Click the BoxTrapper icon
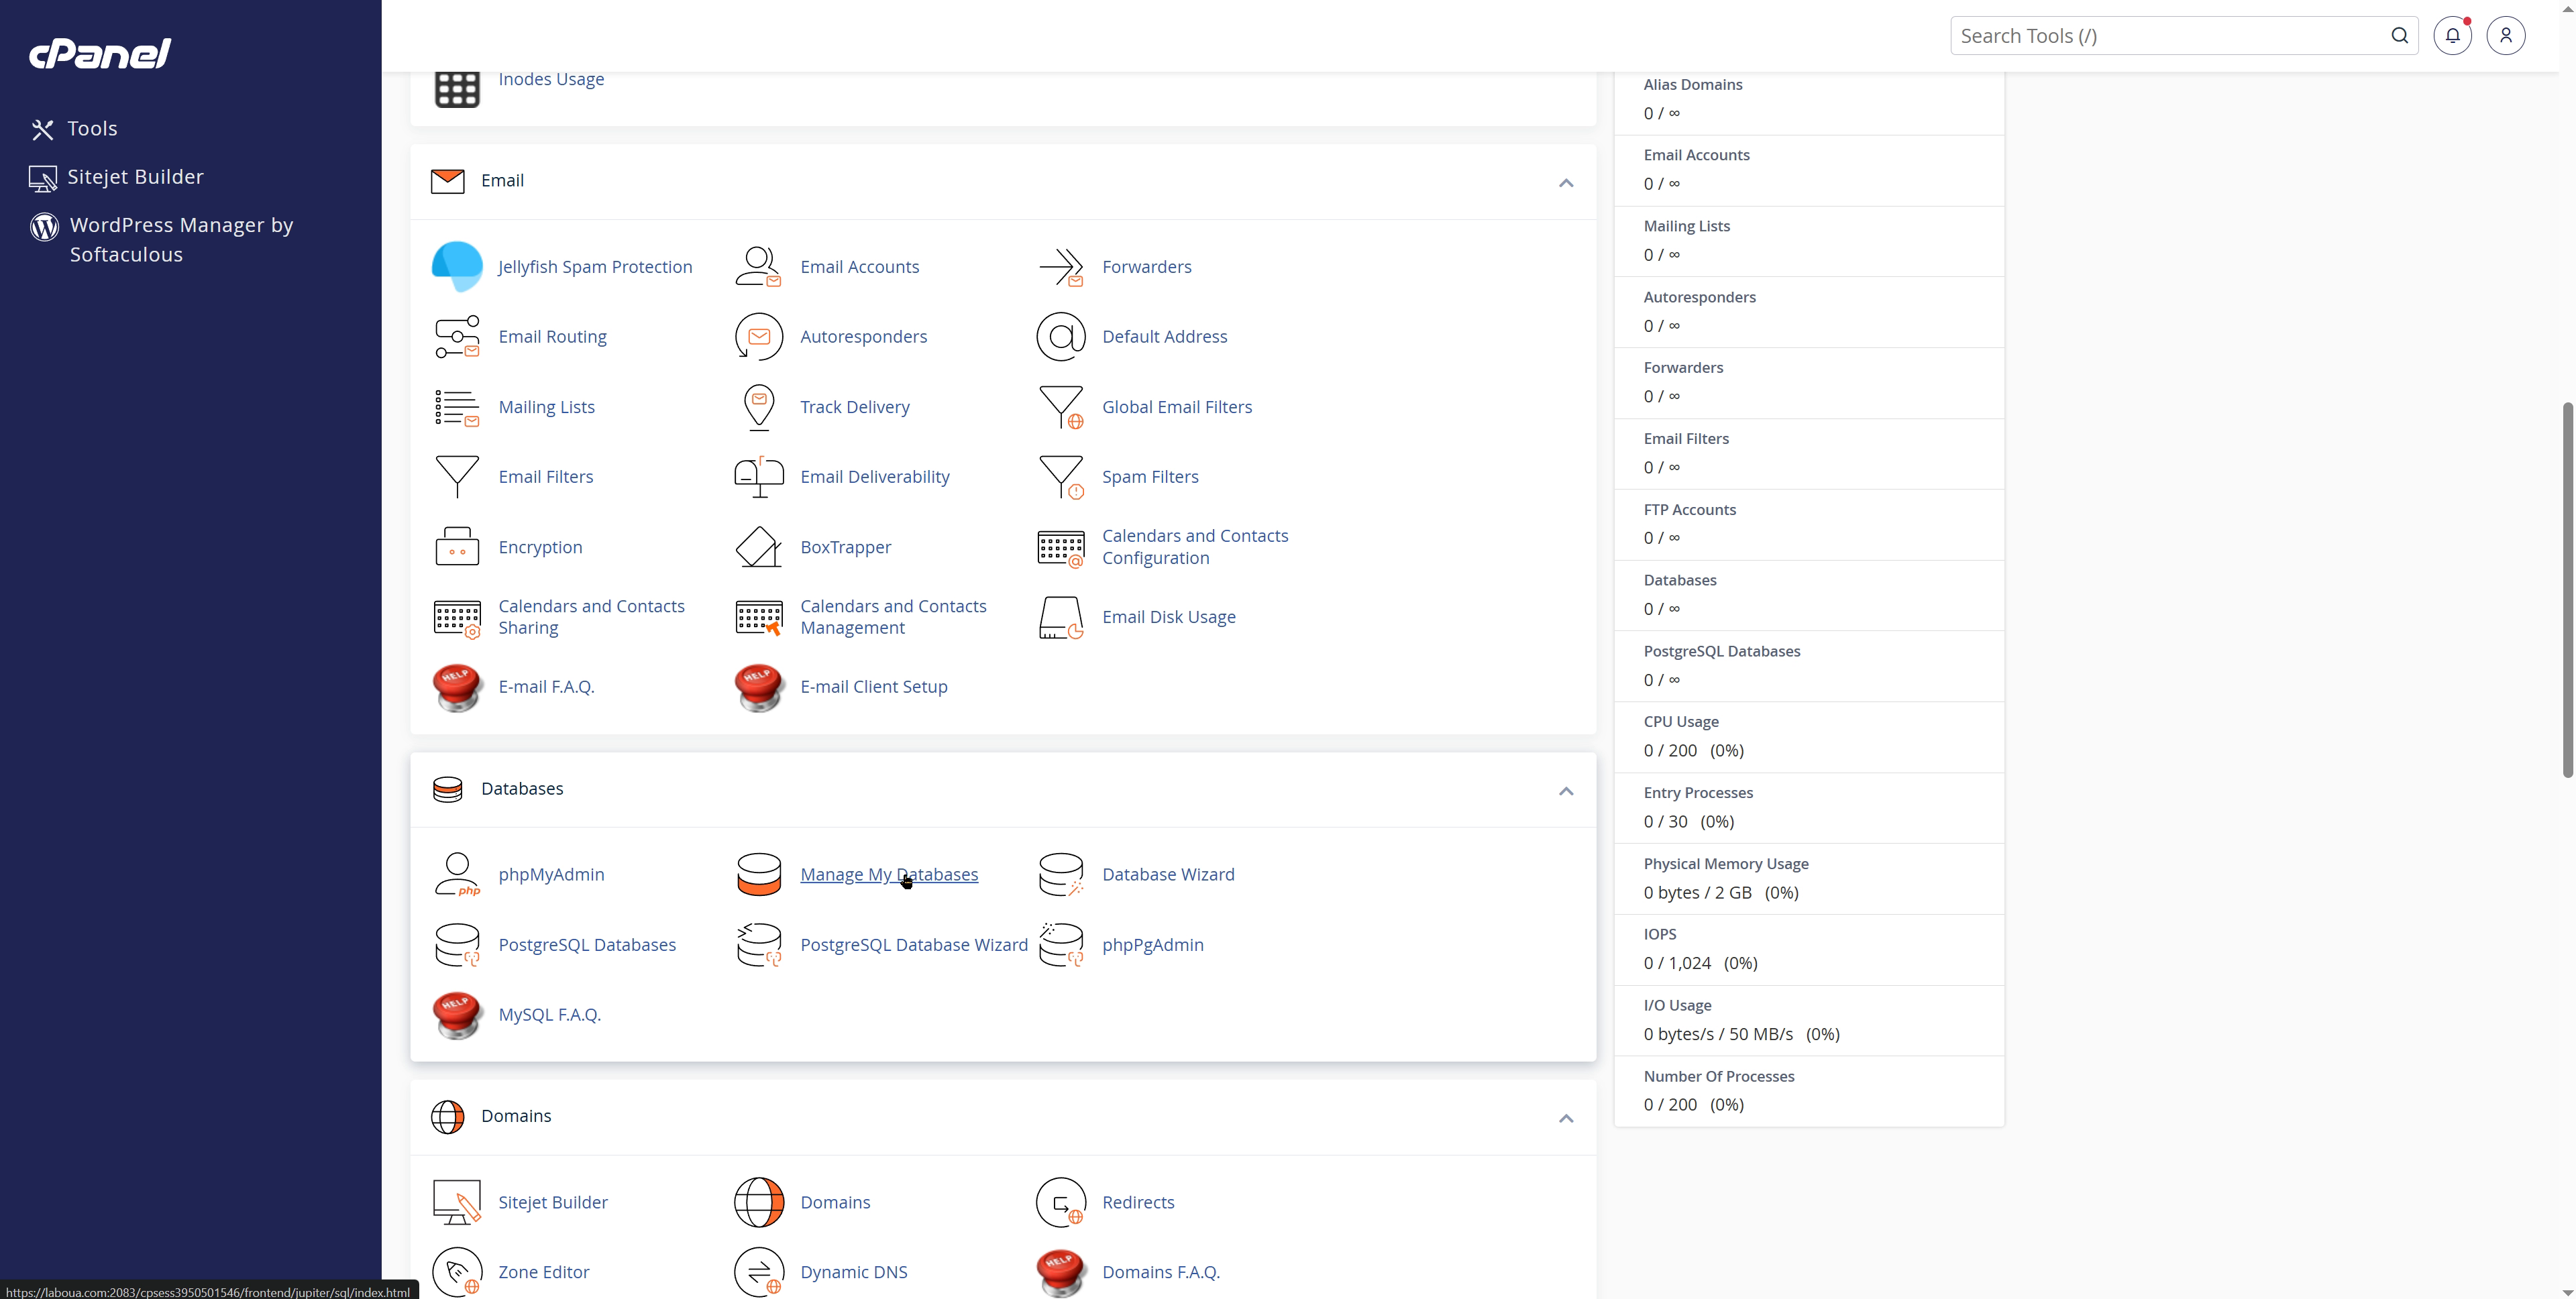The height and width of the screenshot is (1299, 2576). coord(758,547)
